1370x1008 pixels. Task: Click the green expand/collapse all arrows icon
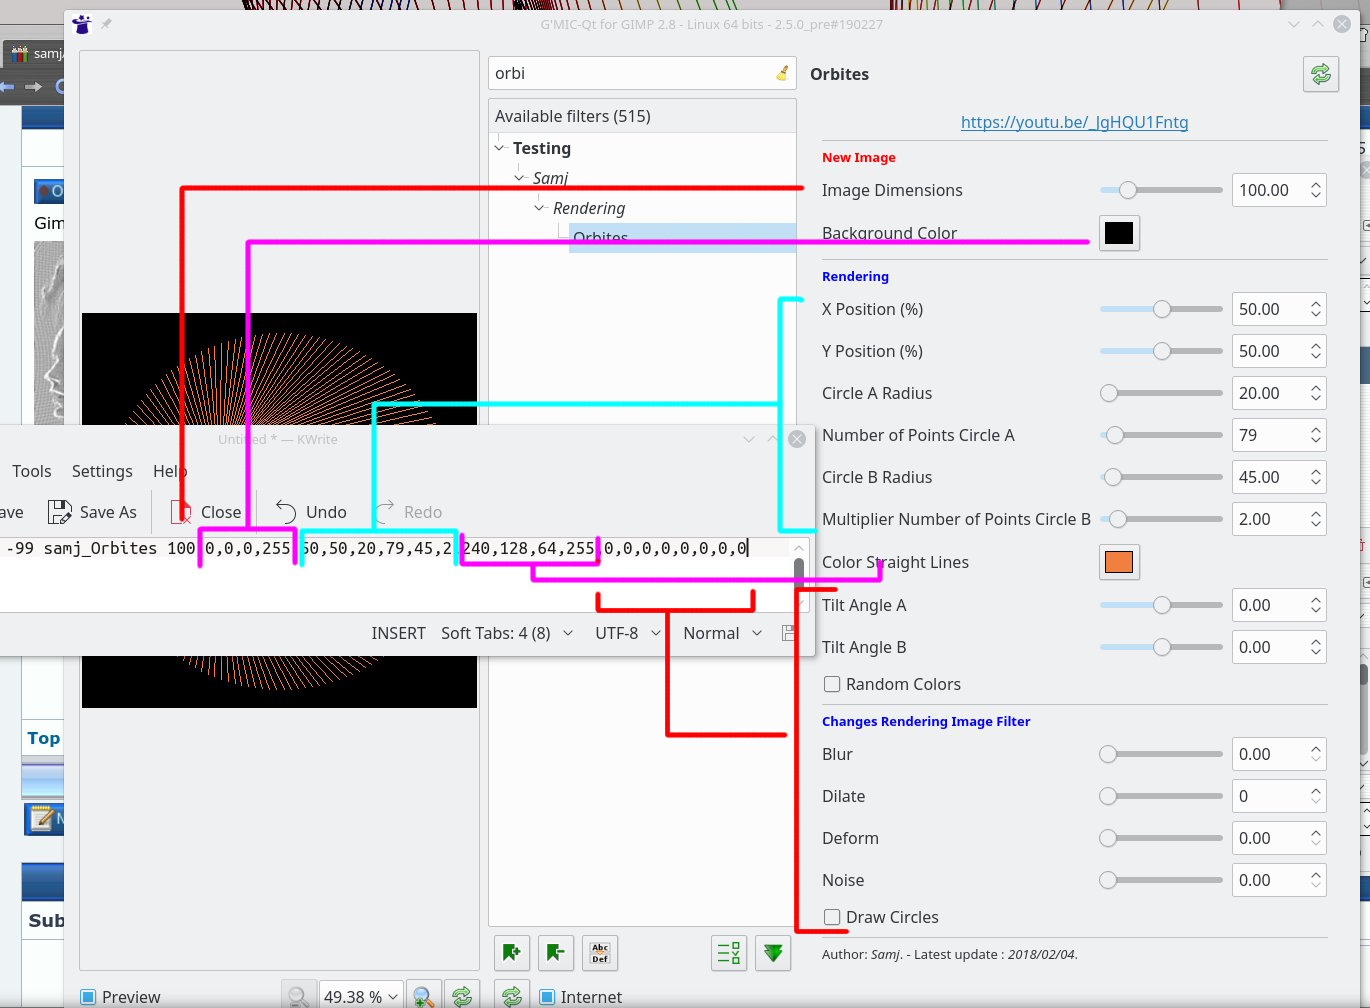(773, 953)
